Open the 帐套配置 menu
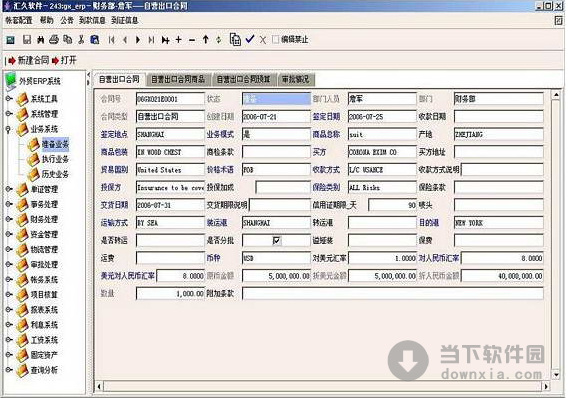 19,20
